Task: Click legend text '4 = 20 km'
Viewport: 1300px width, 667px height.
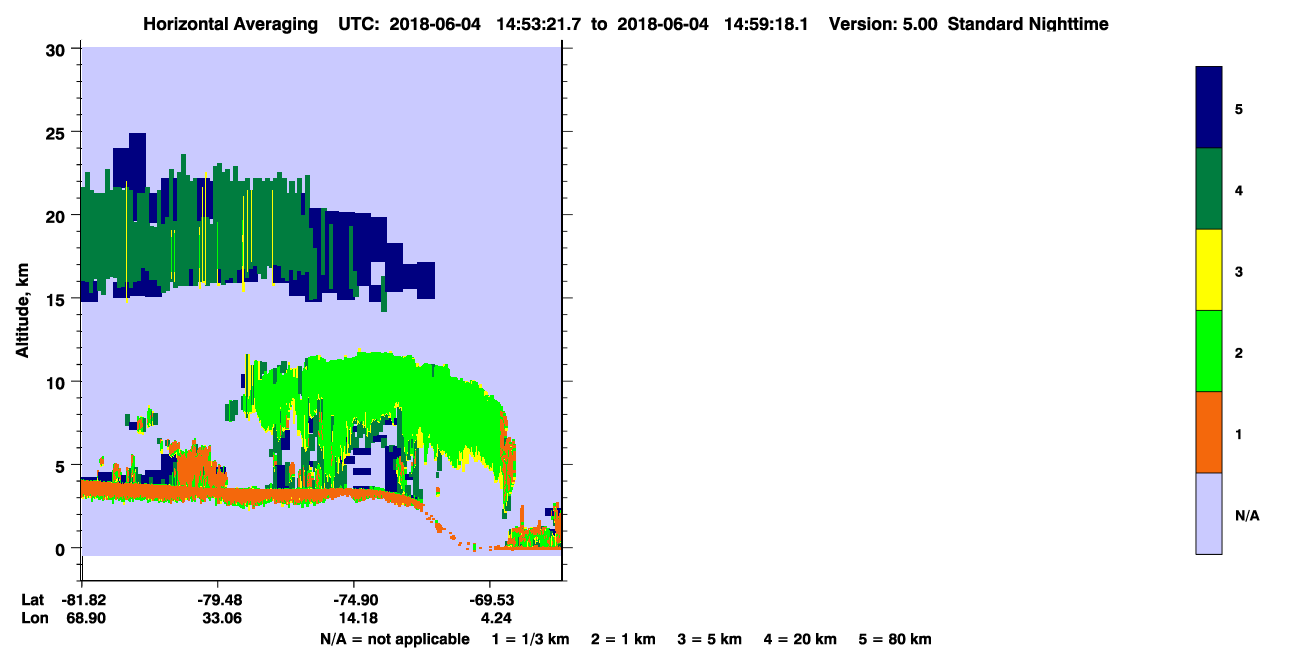Action: [801, 639]
